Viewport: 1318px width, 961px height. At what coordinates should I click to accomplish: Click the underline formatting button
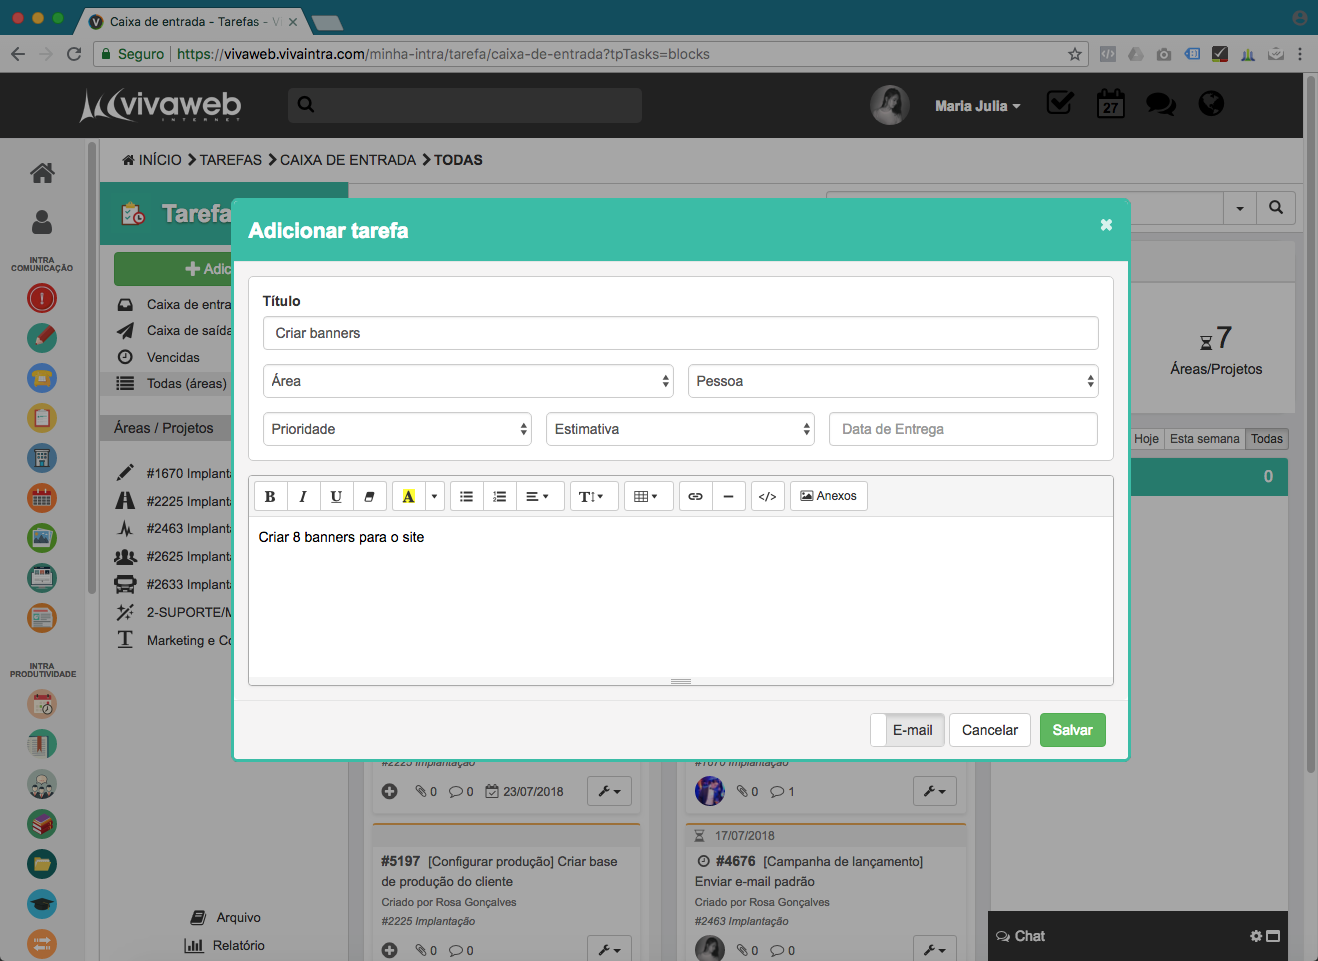[336, 496]
